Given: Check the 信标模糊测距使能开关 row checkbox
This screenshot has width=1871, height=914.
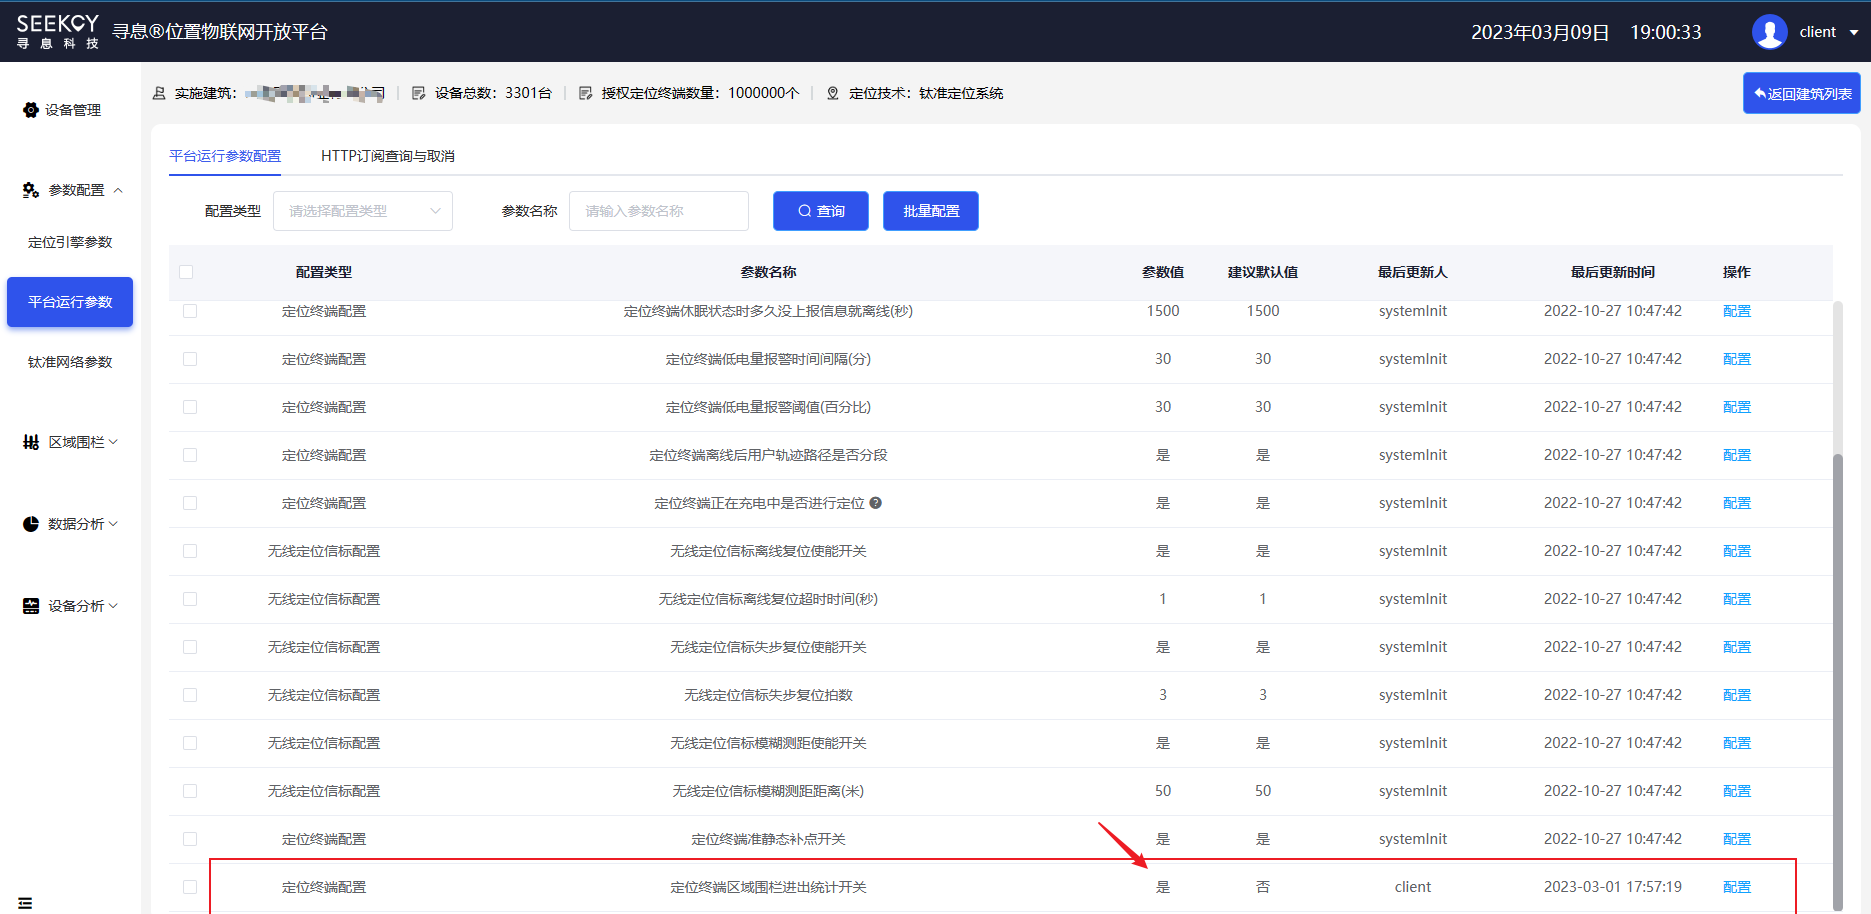Looking at the screenshot, I should (190, 743).
